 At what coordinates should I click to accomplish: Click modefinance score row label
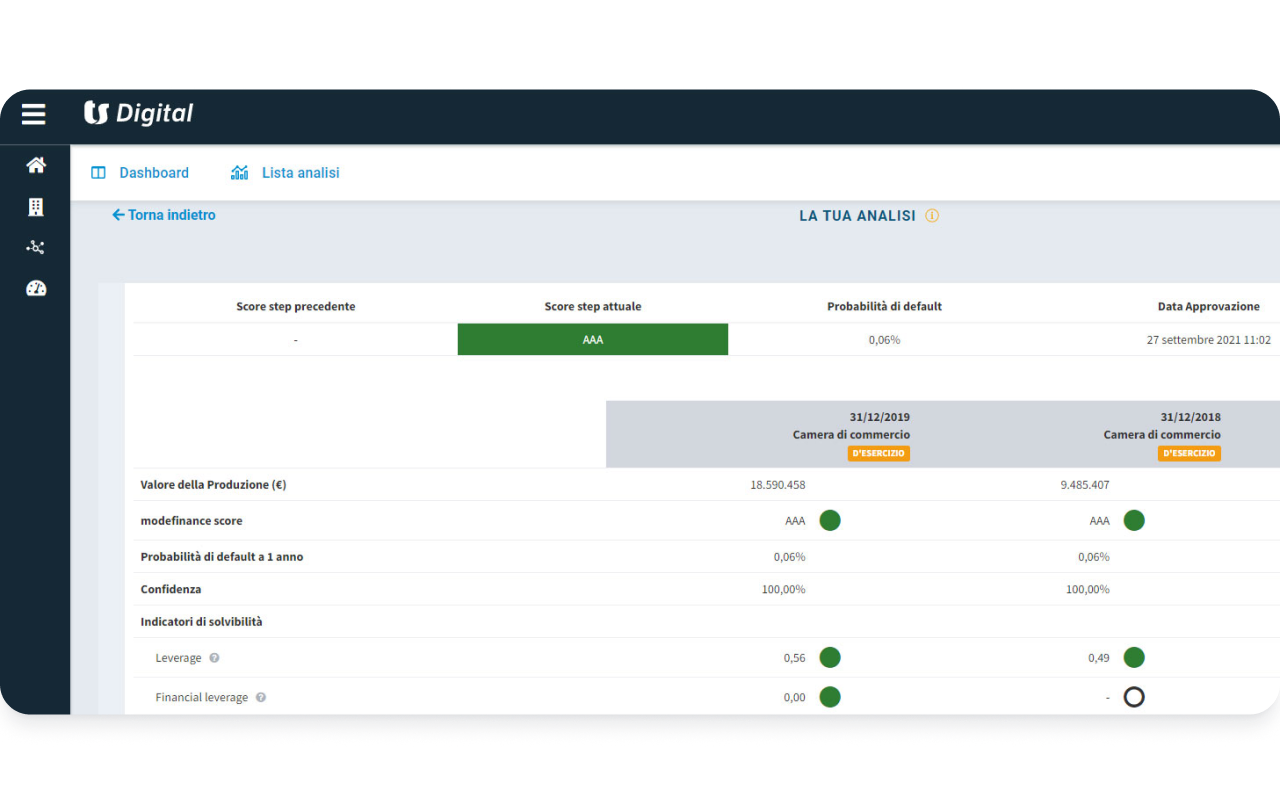pos(191,521)
